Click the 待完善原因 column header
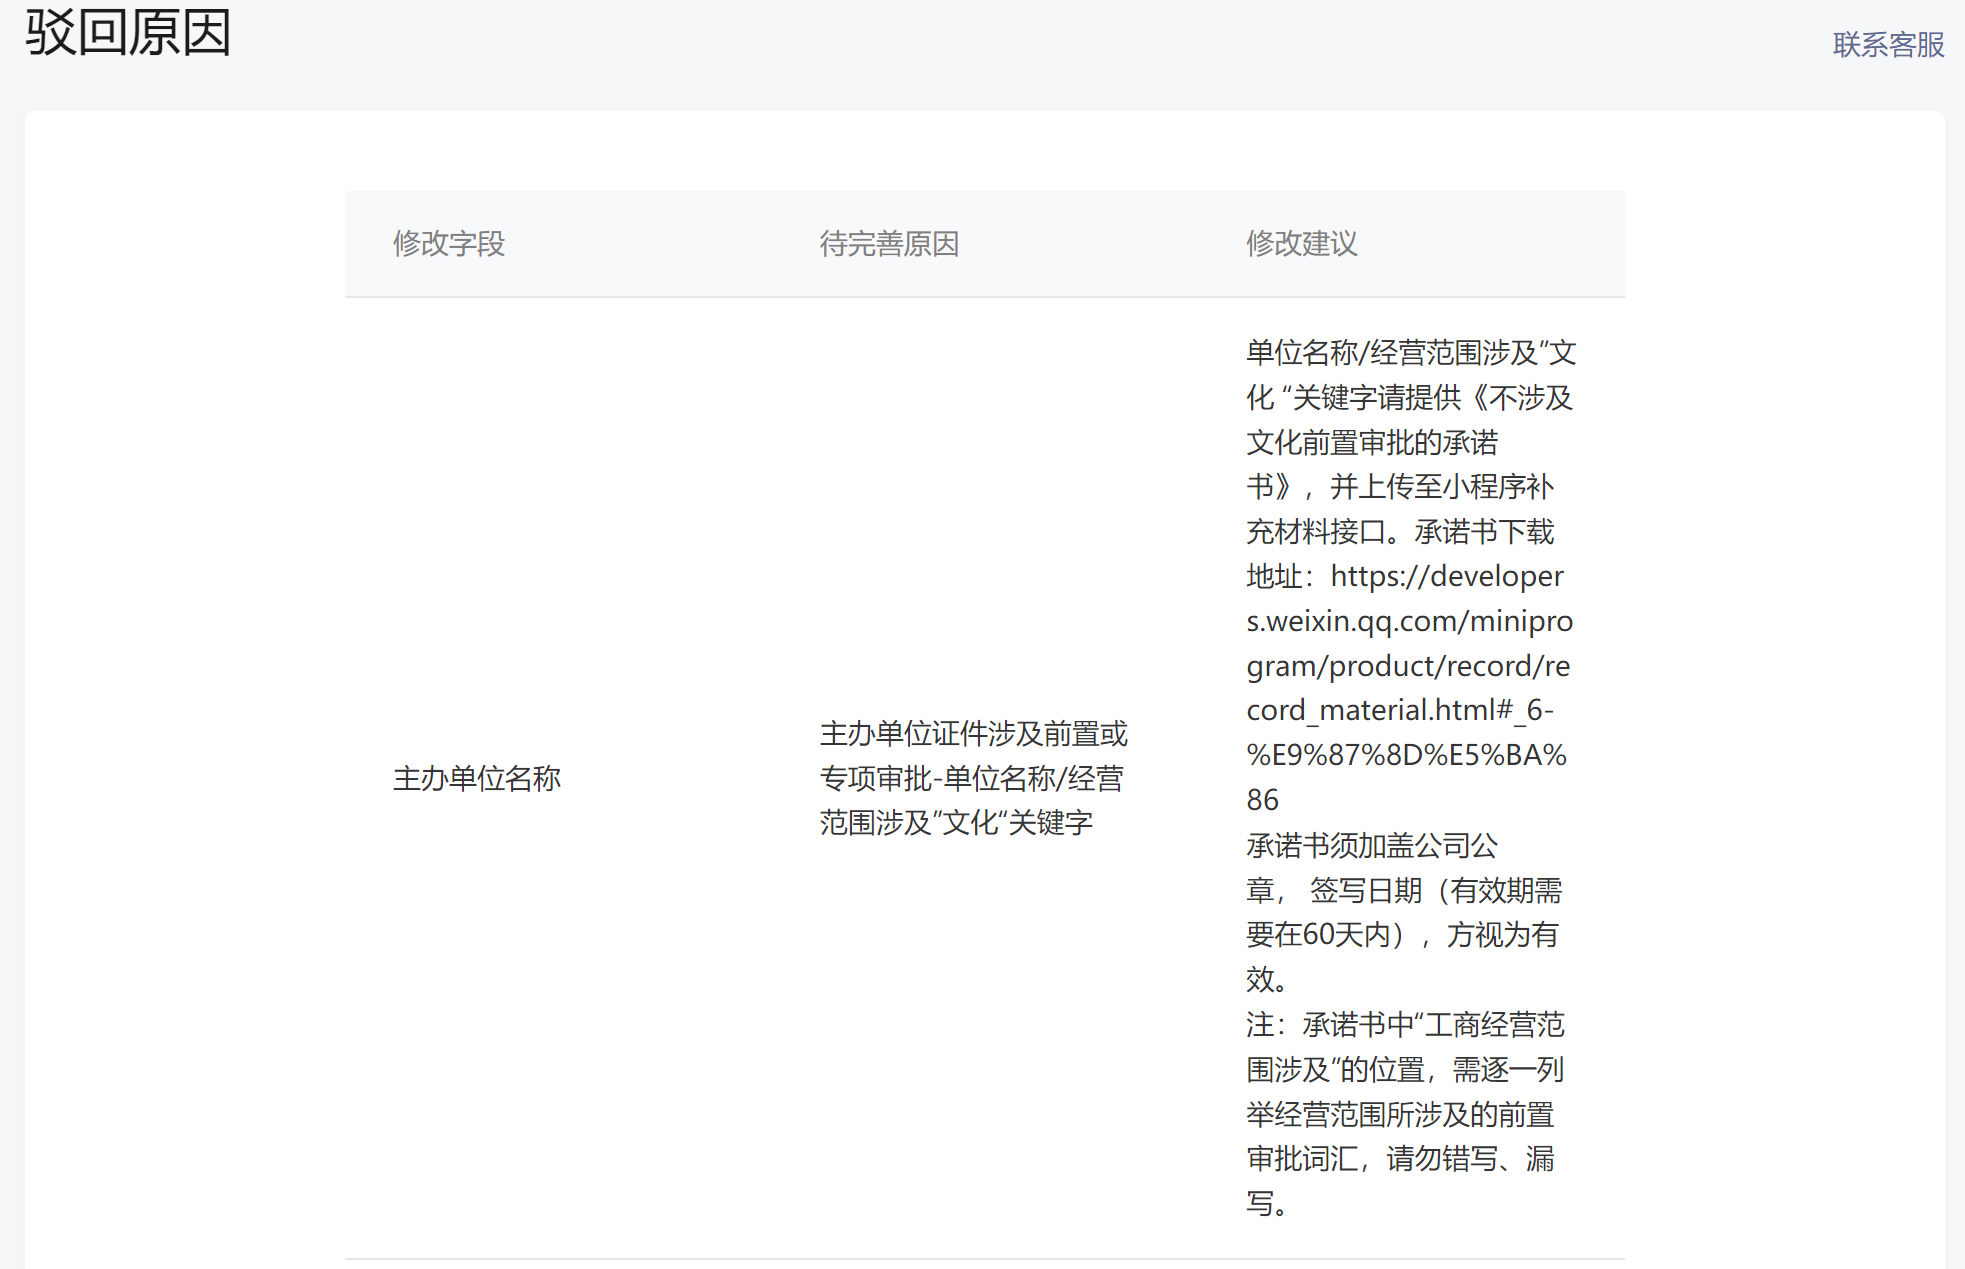Screen dimensions: 1965x1269 tap(888, 243)
